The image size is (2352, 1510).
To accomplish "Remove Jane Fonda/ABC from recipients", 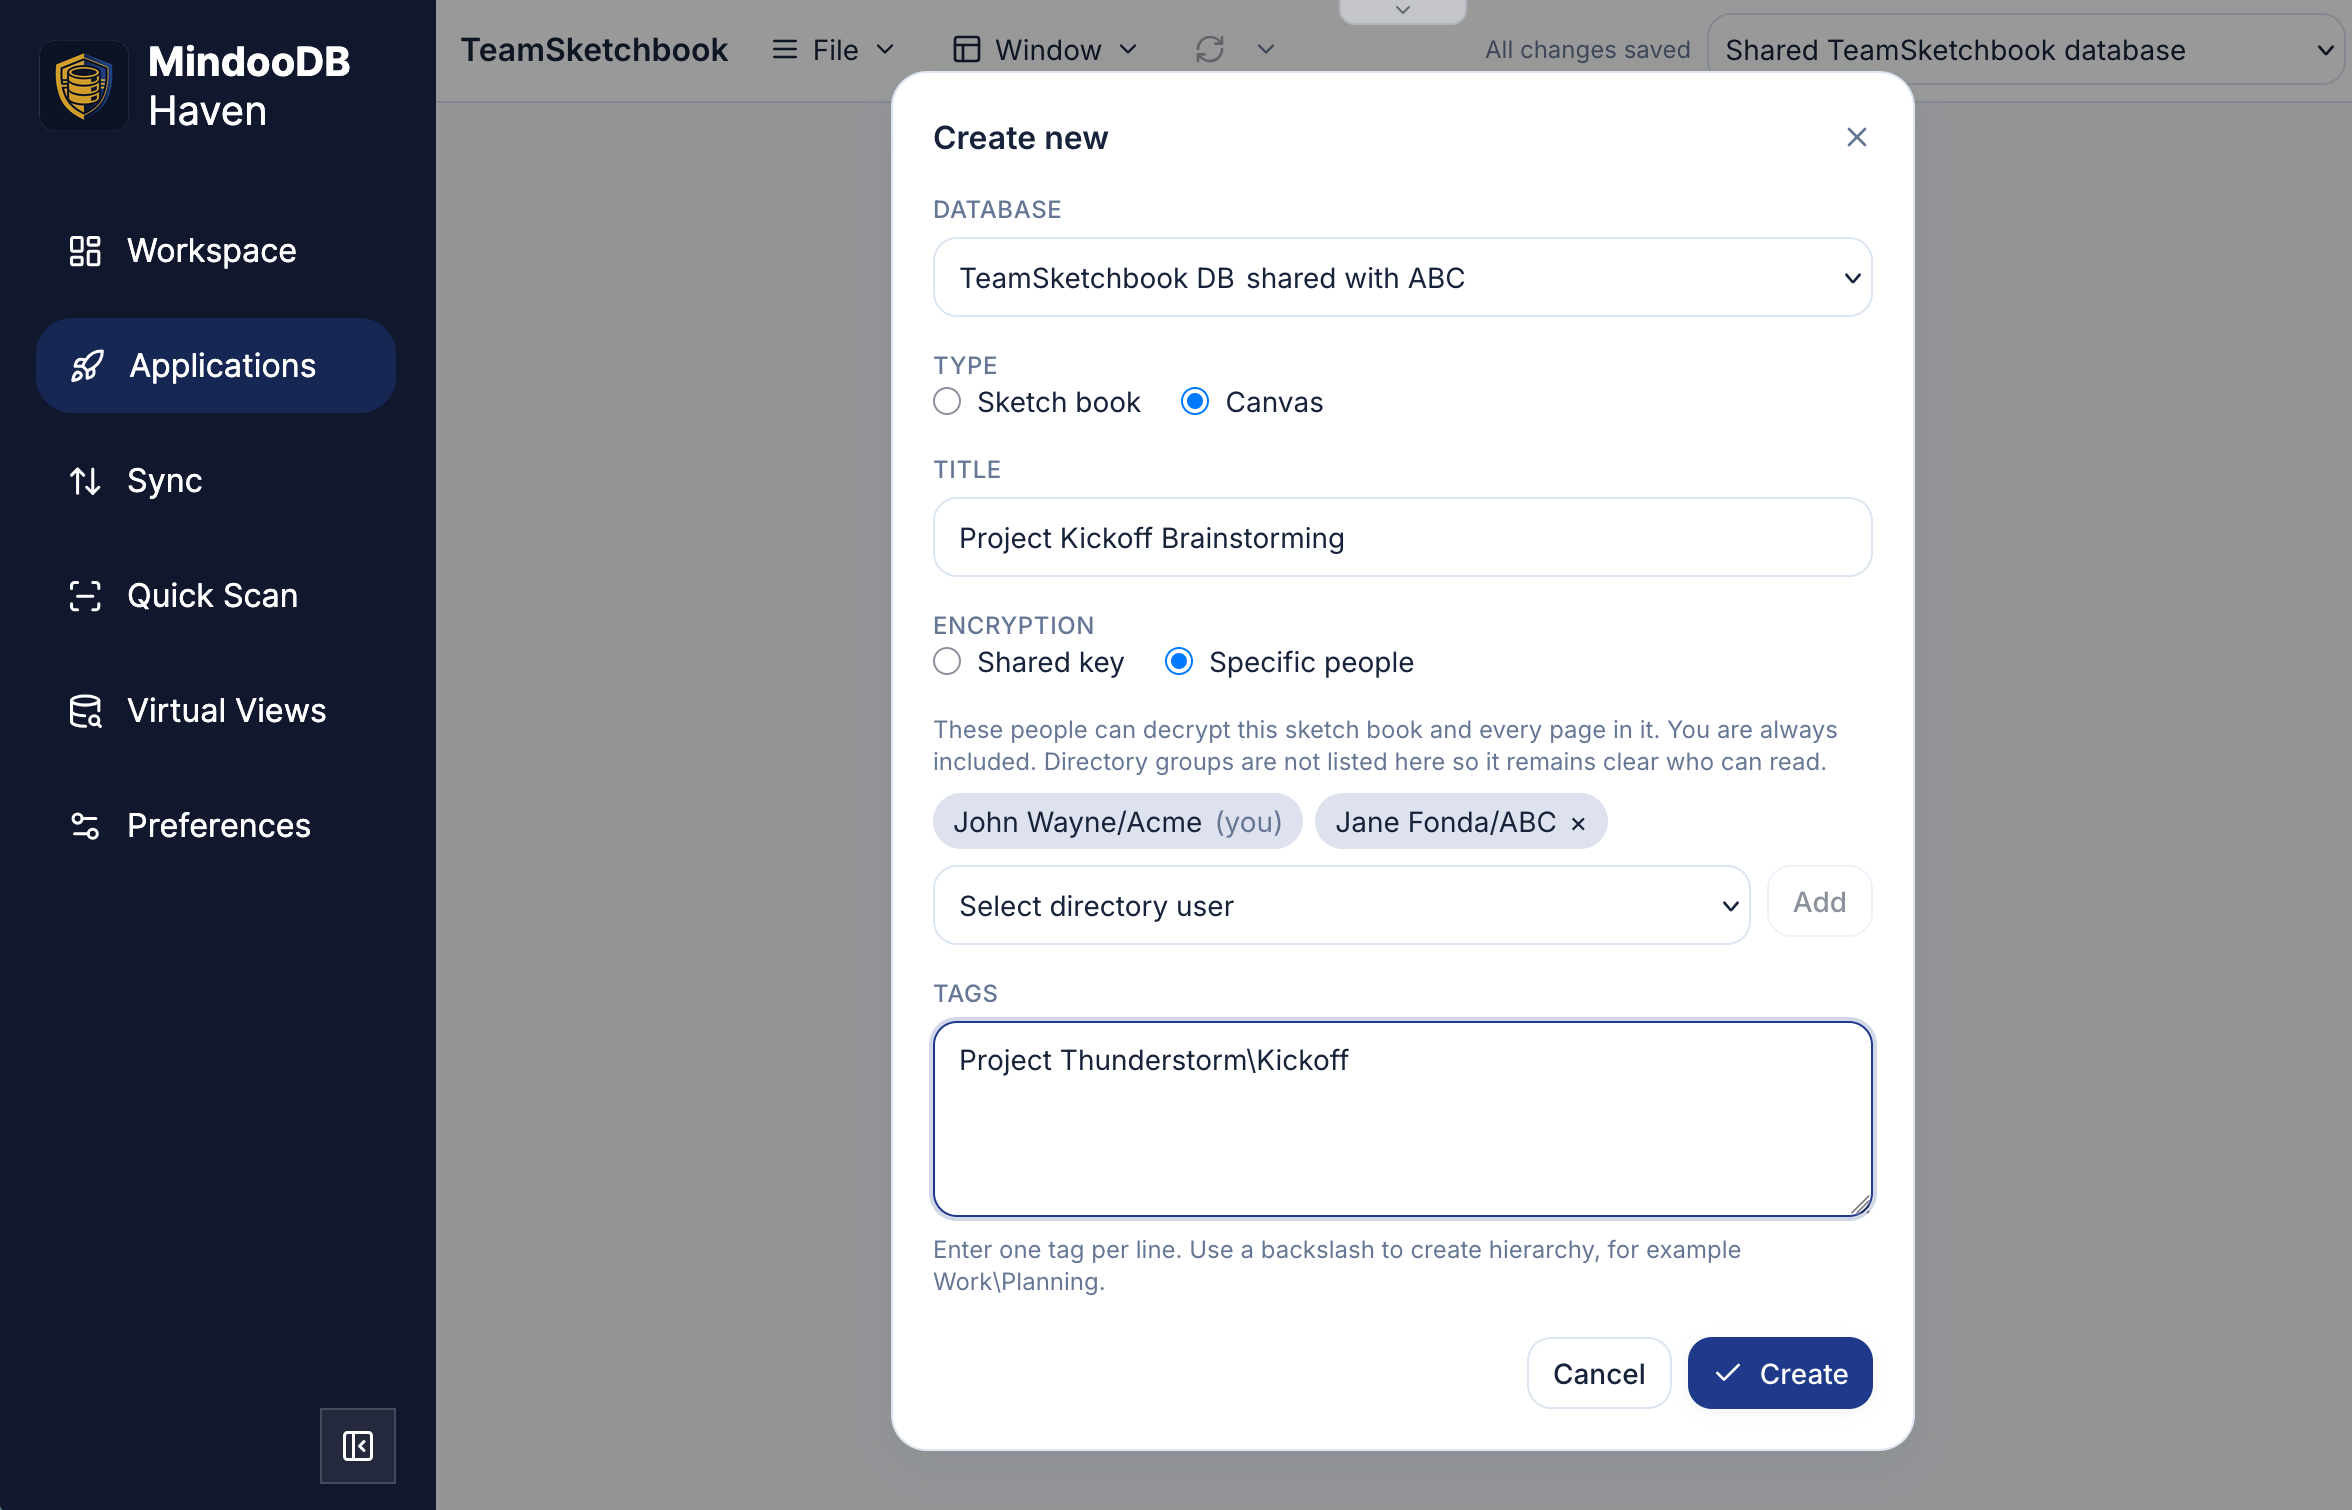I will [1578, 824].
